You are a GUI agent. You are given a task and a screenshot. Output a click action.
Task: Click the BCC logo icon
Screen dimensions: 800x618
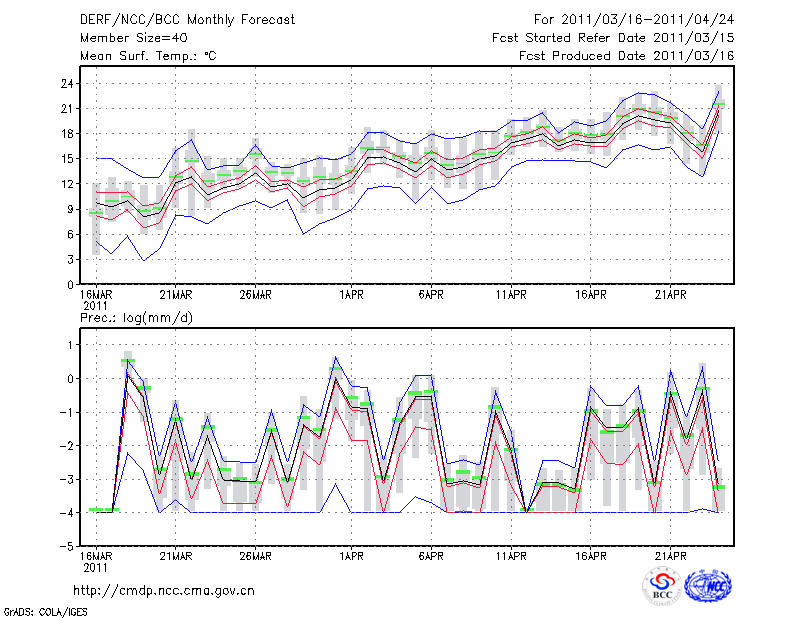click(x=661, y=587)
